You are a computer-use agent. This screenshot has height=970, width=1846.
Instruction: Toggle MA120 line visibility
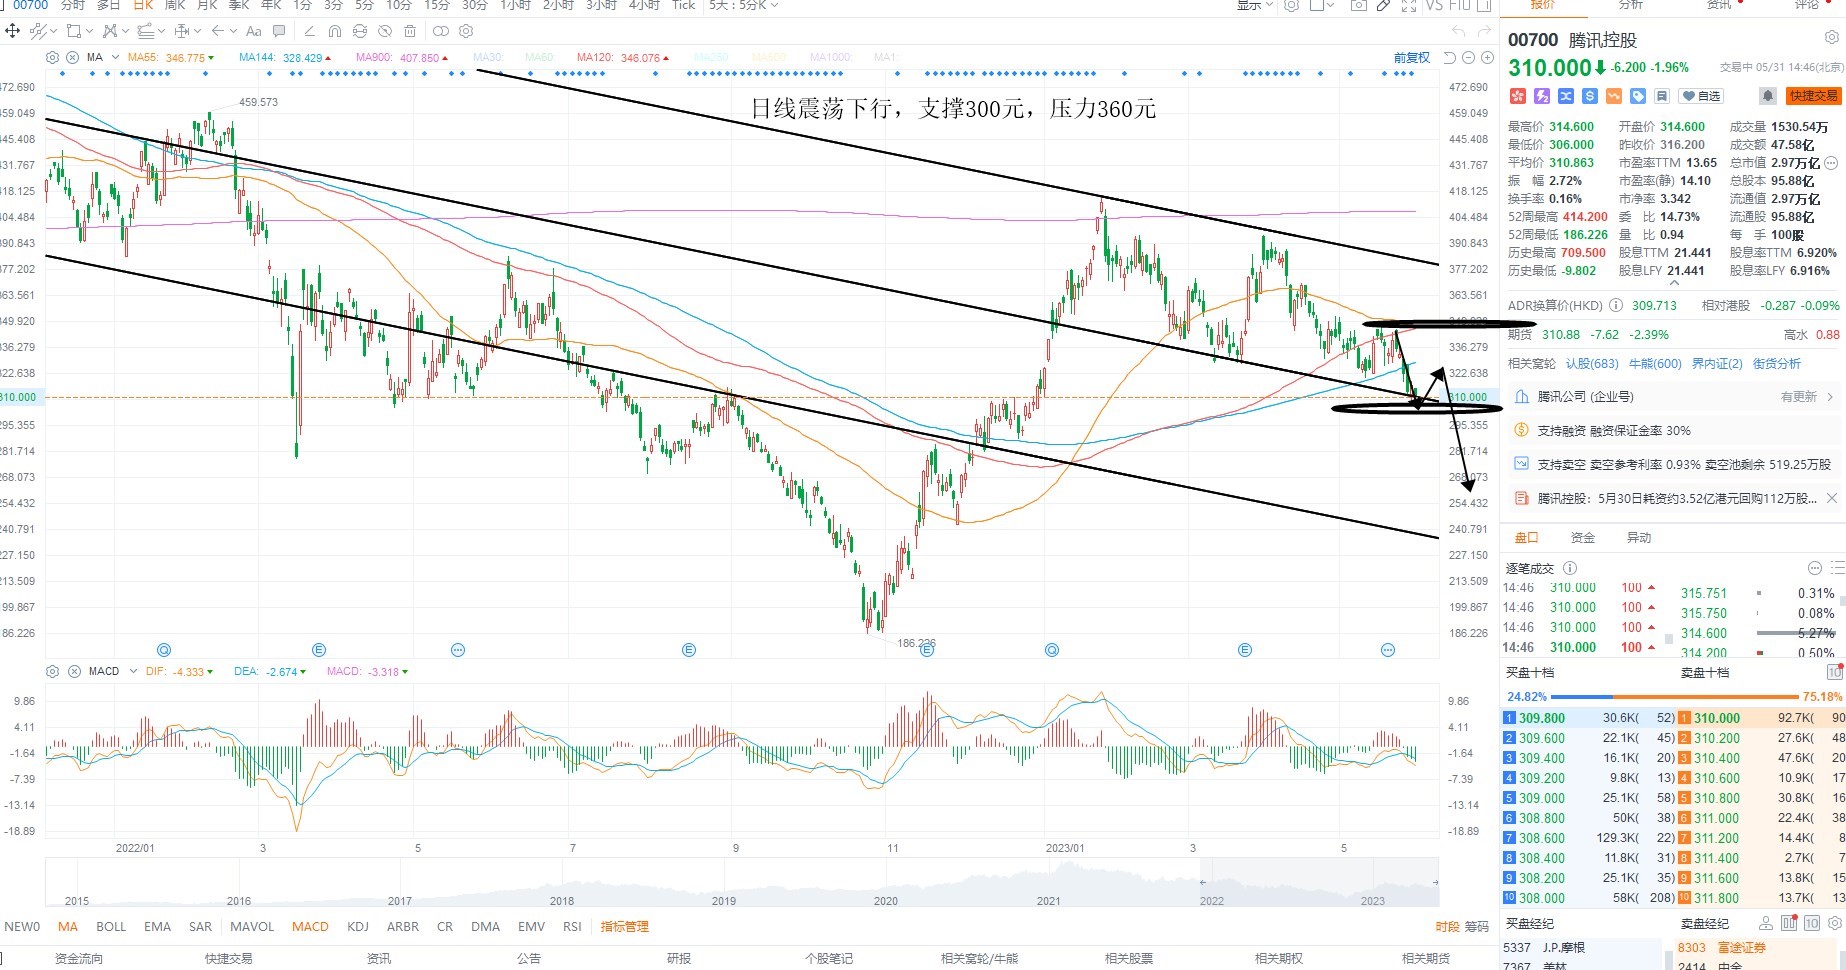(x=623, y=58)
